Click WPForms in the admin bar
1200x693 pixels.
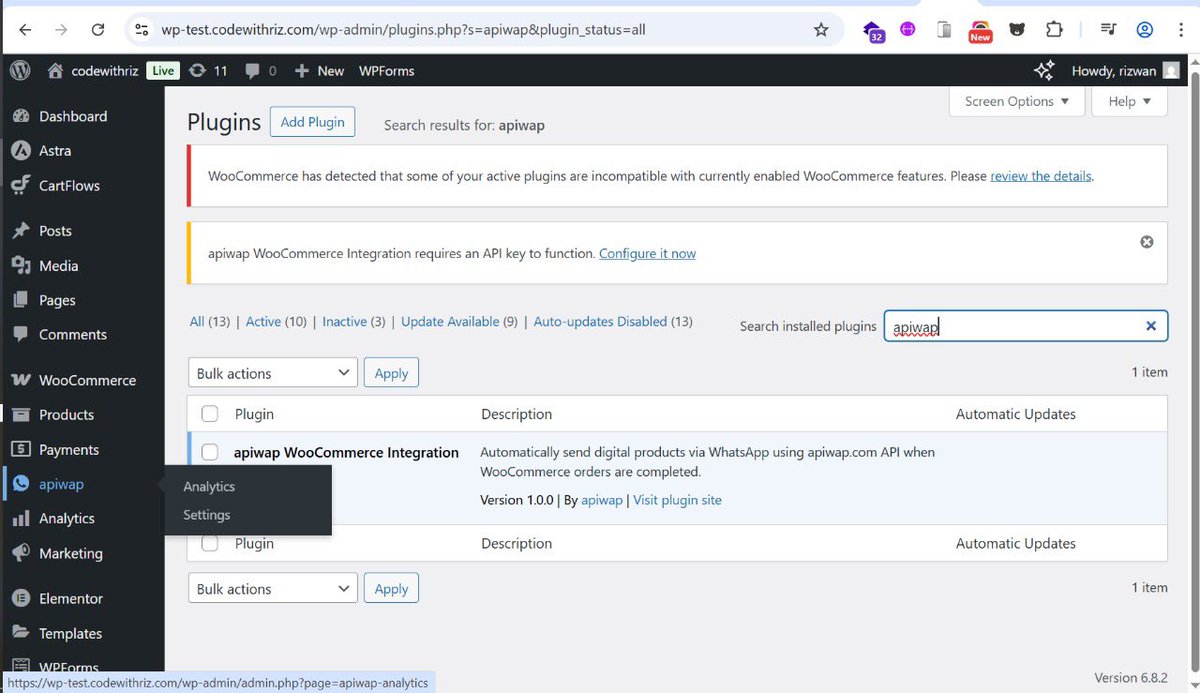[x=387, y=71]
